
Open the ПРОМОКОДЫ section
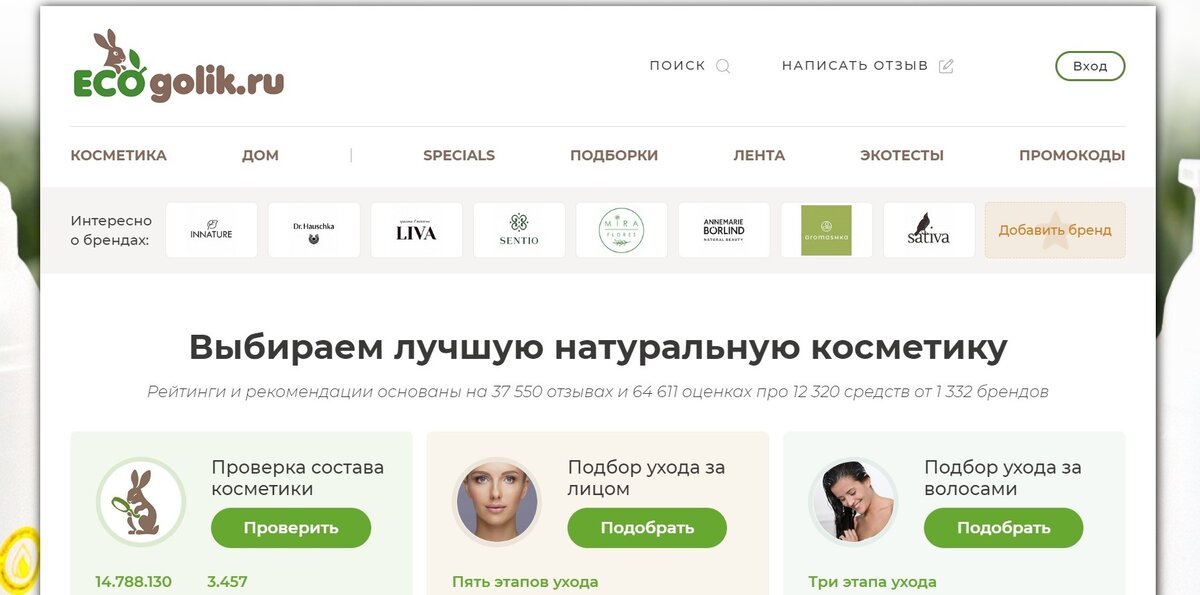tap(1072, 155)
